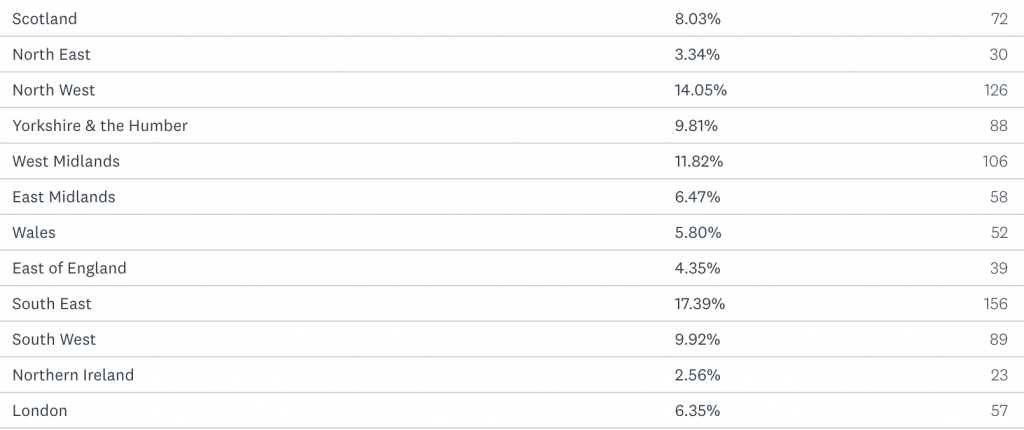Select the North East region name
This screenshot has width=1024, height=430.
tap(52, 55)
